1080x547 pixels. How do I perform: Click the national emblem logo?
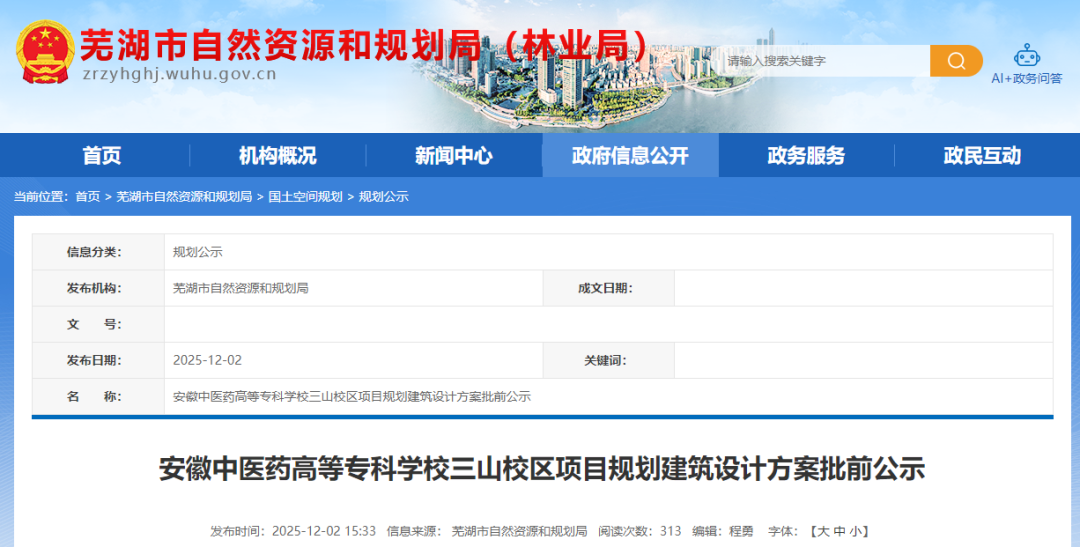pos(45,52)
